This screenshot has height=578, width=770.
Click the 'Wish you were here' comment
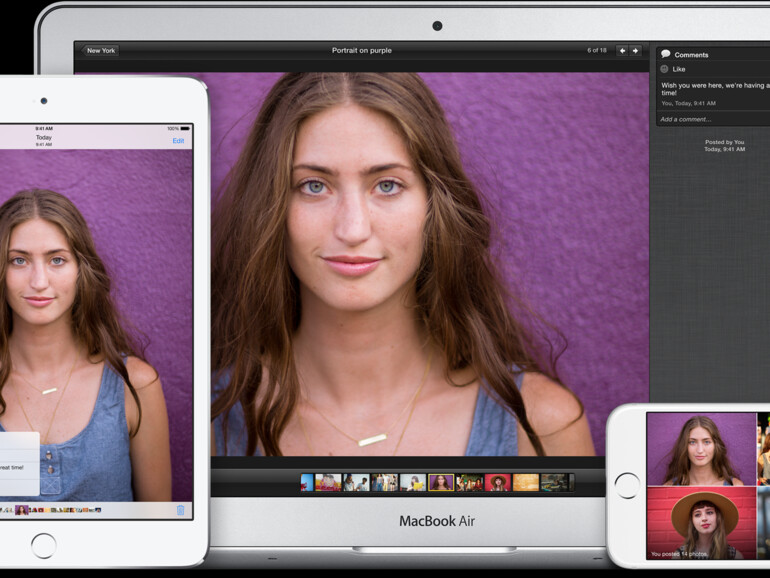click(x=715, y=89)
